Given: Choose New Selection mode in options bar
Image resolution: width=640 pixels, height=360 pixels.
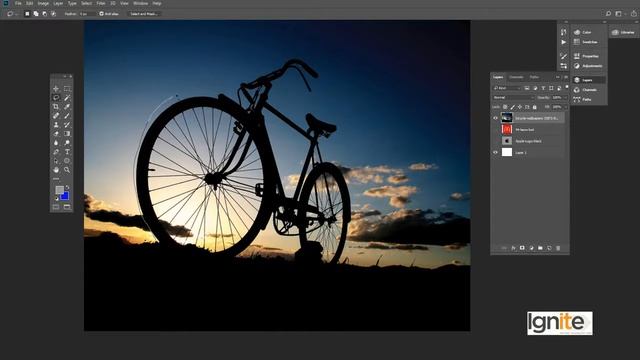Looking at the screenshot, I should coord(27,13).
